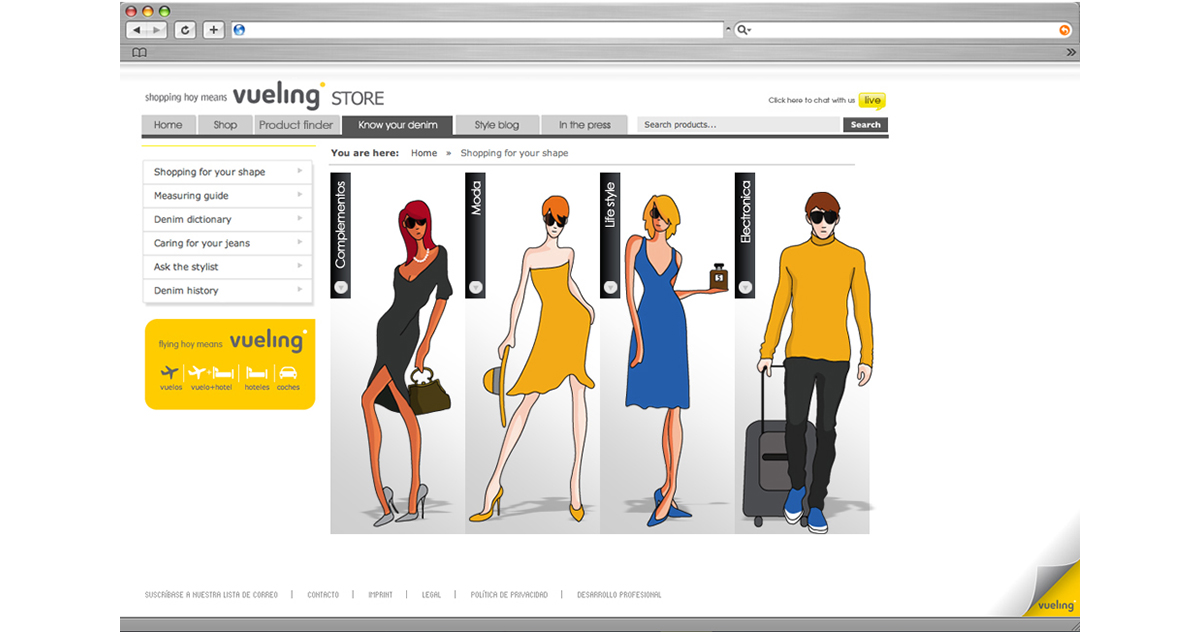
Task: Click the flying hoy means vueling logo
Action: tap(231, 341)
